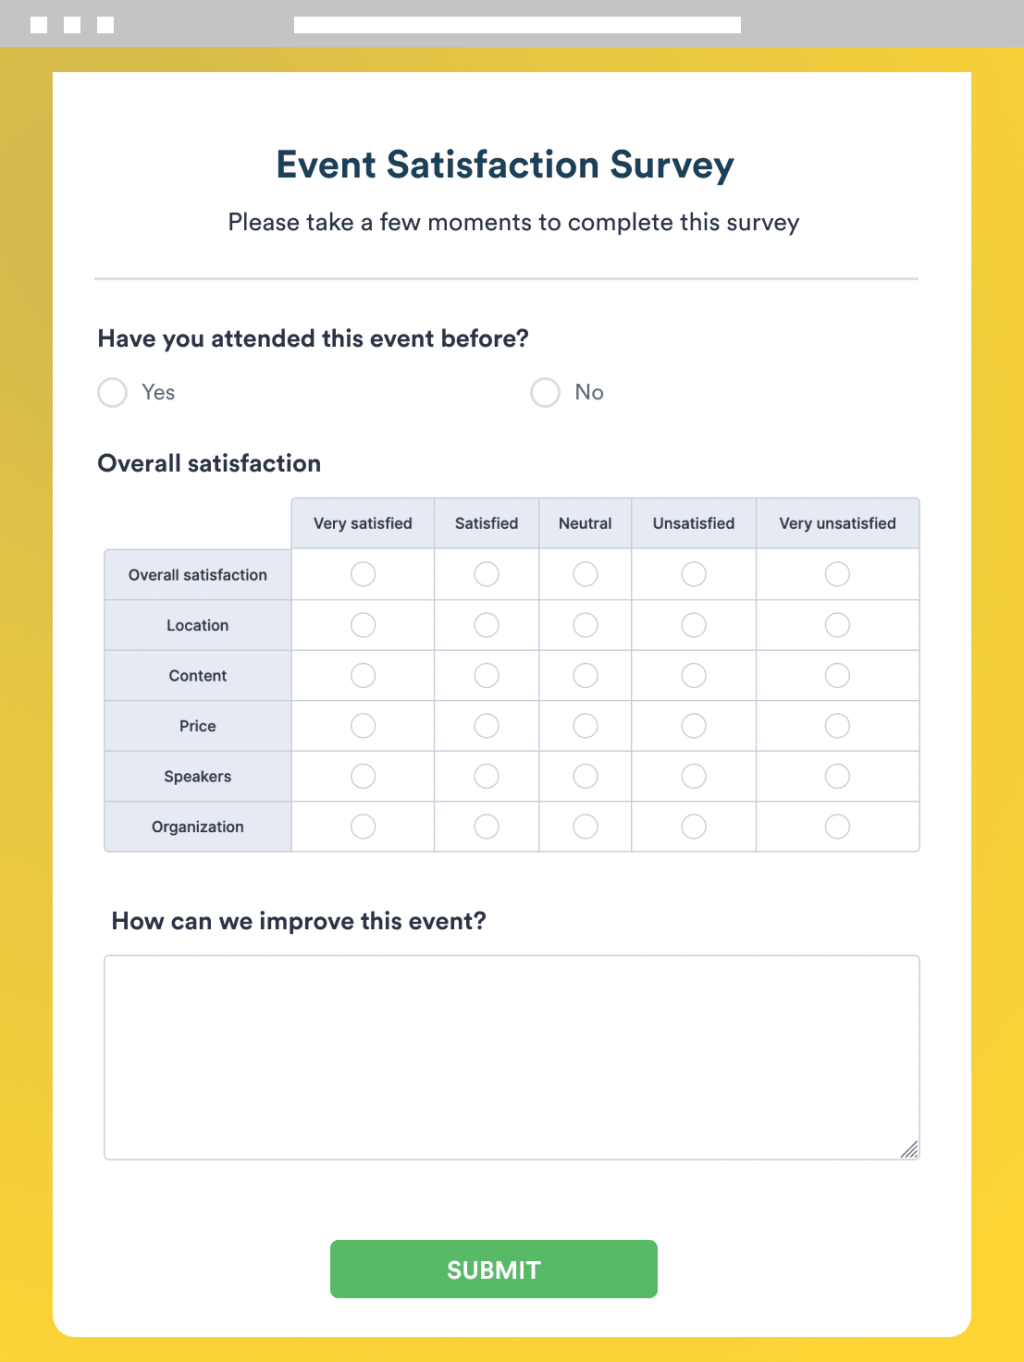The height and width of the screenshot is (1362, 1024).
Task: Mark Neutral for Location
Action: (585, 625)
